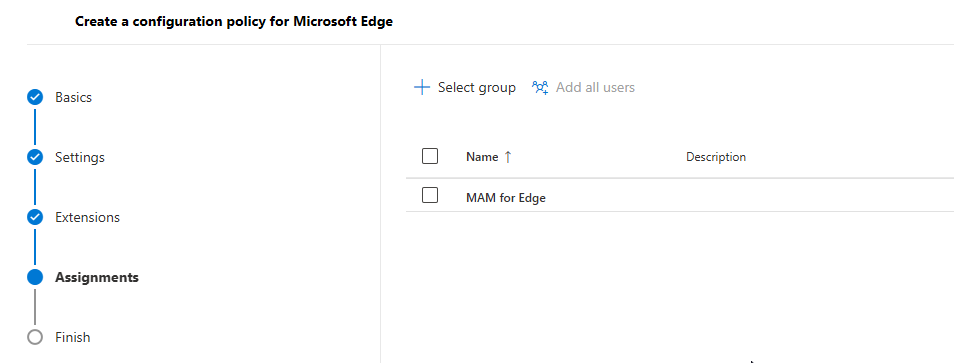Sort by the Name column header

pyautogui.click(x=482, y=157)
